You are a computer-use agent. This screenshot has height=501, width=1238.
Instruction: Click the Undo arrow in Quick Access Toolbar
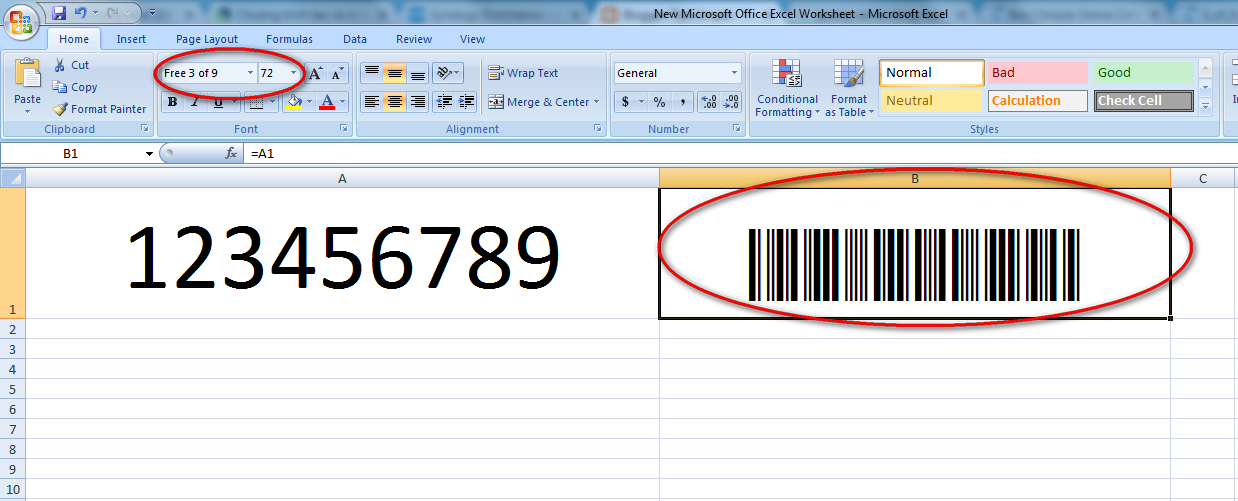80,13
